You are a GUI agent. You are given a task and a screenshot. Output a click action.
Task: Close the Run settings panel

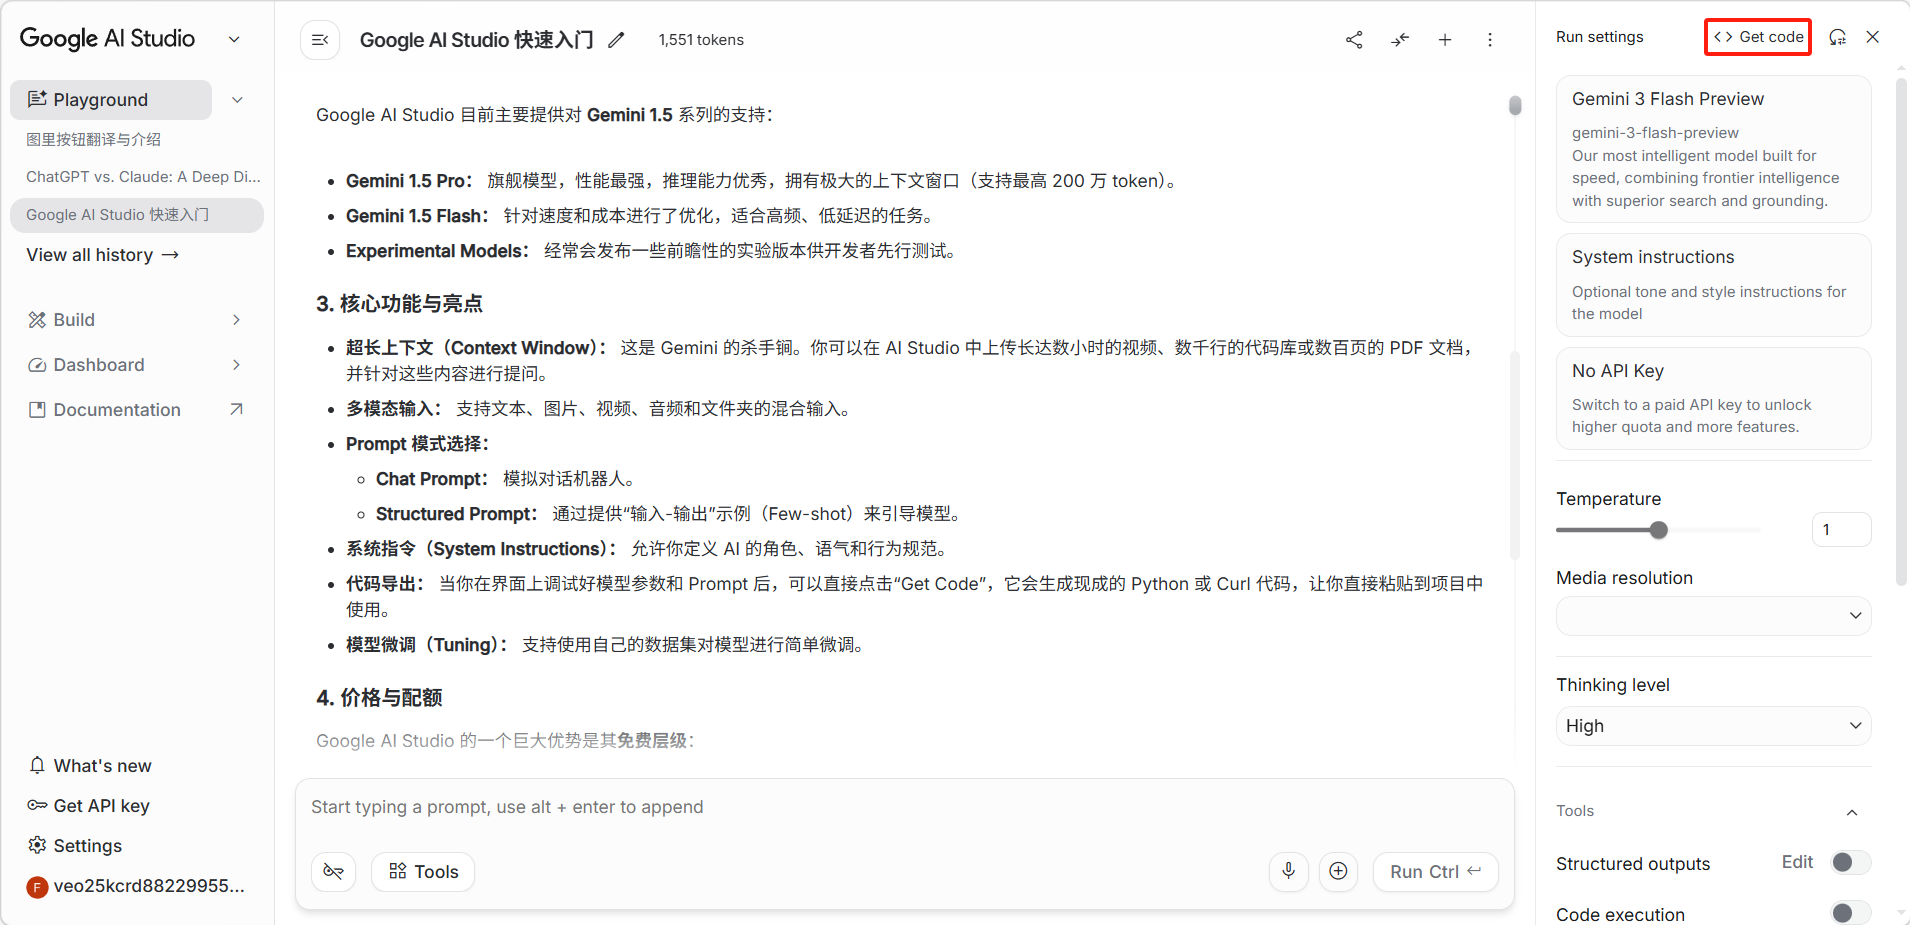pyautogui.click(x=1873, y=37)
